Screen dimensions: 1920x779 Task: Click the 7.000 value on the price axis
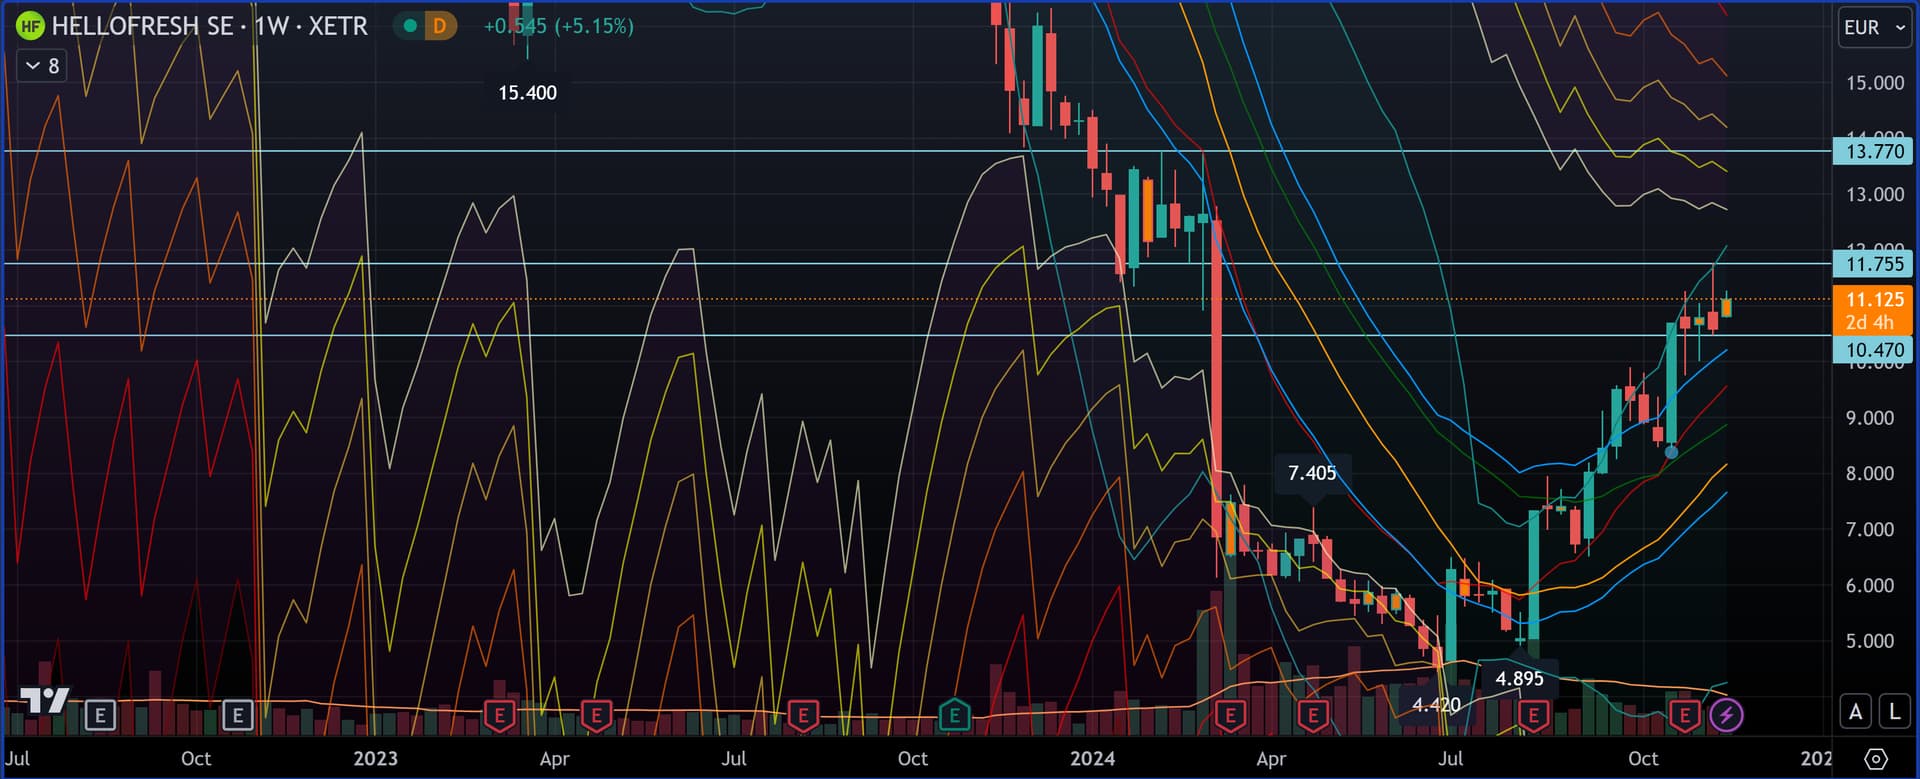pos(1870,529)
